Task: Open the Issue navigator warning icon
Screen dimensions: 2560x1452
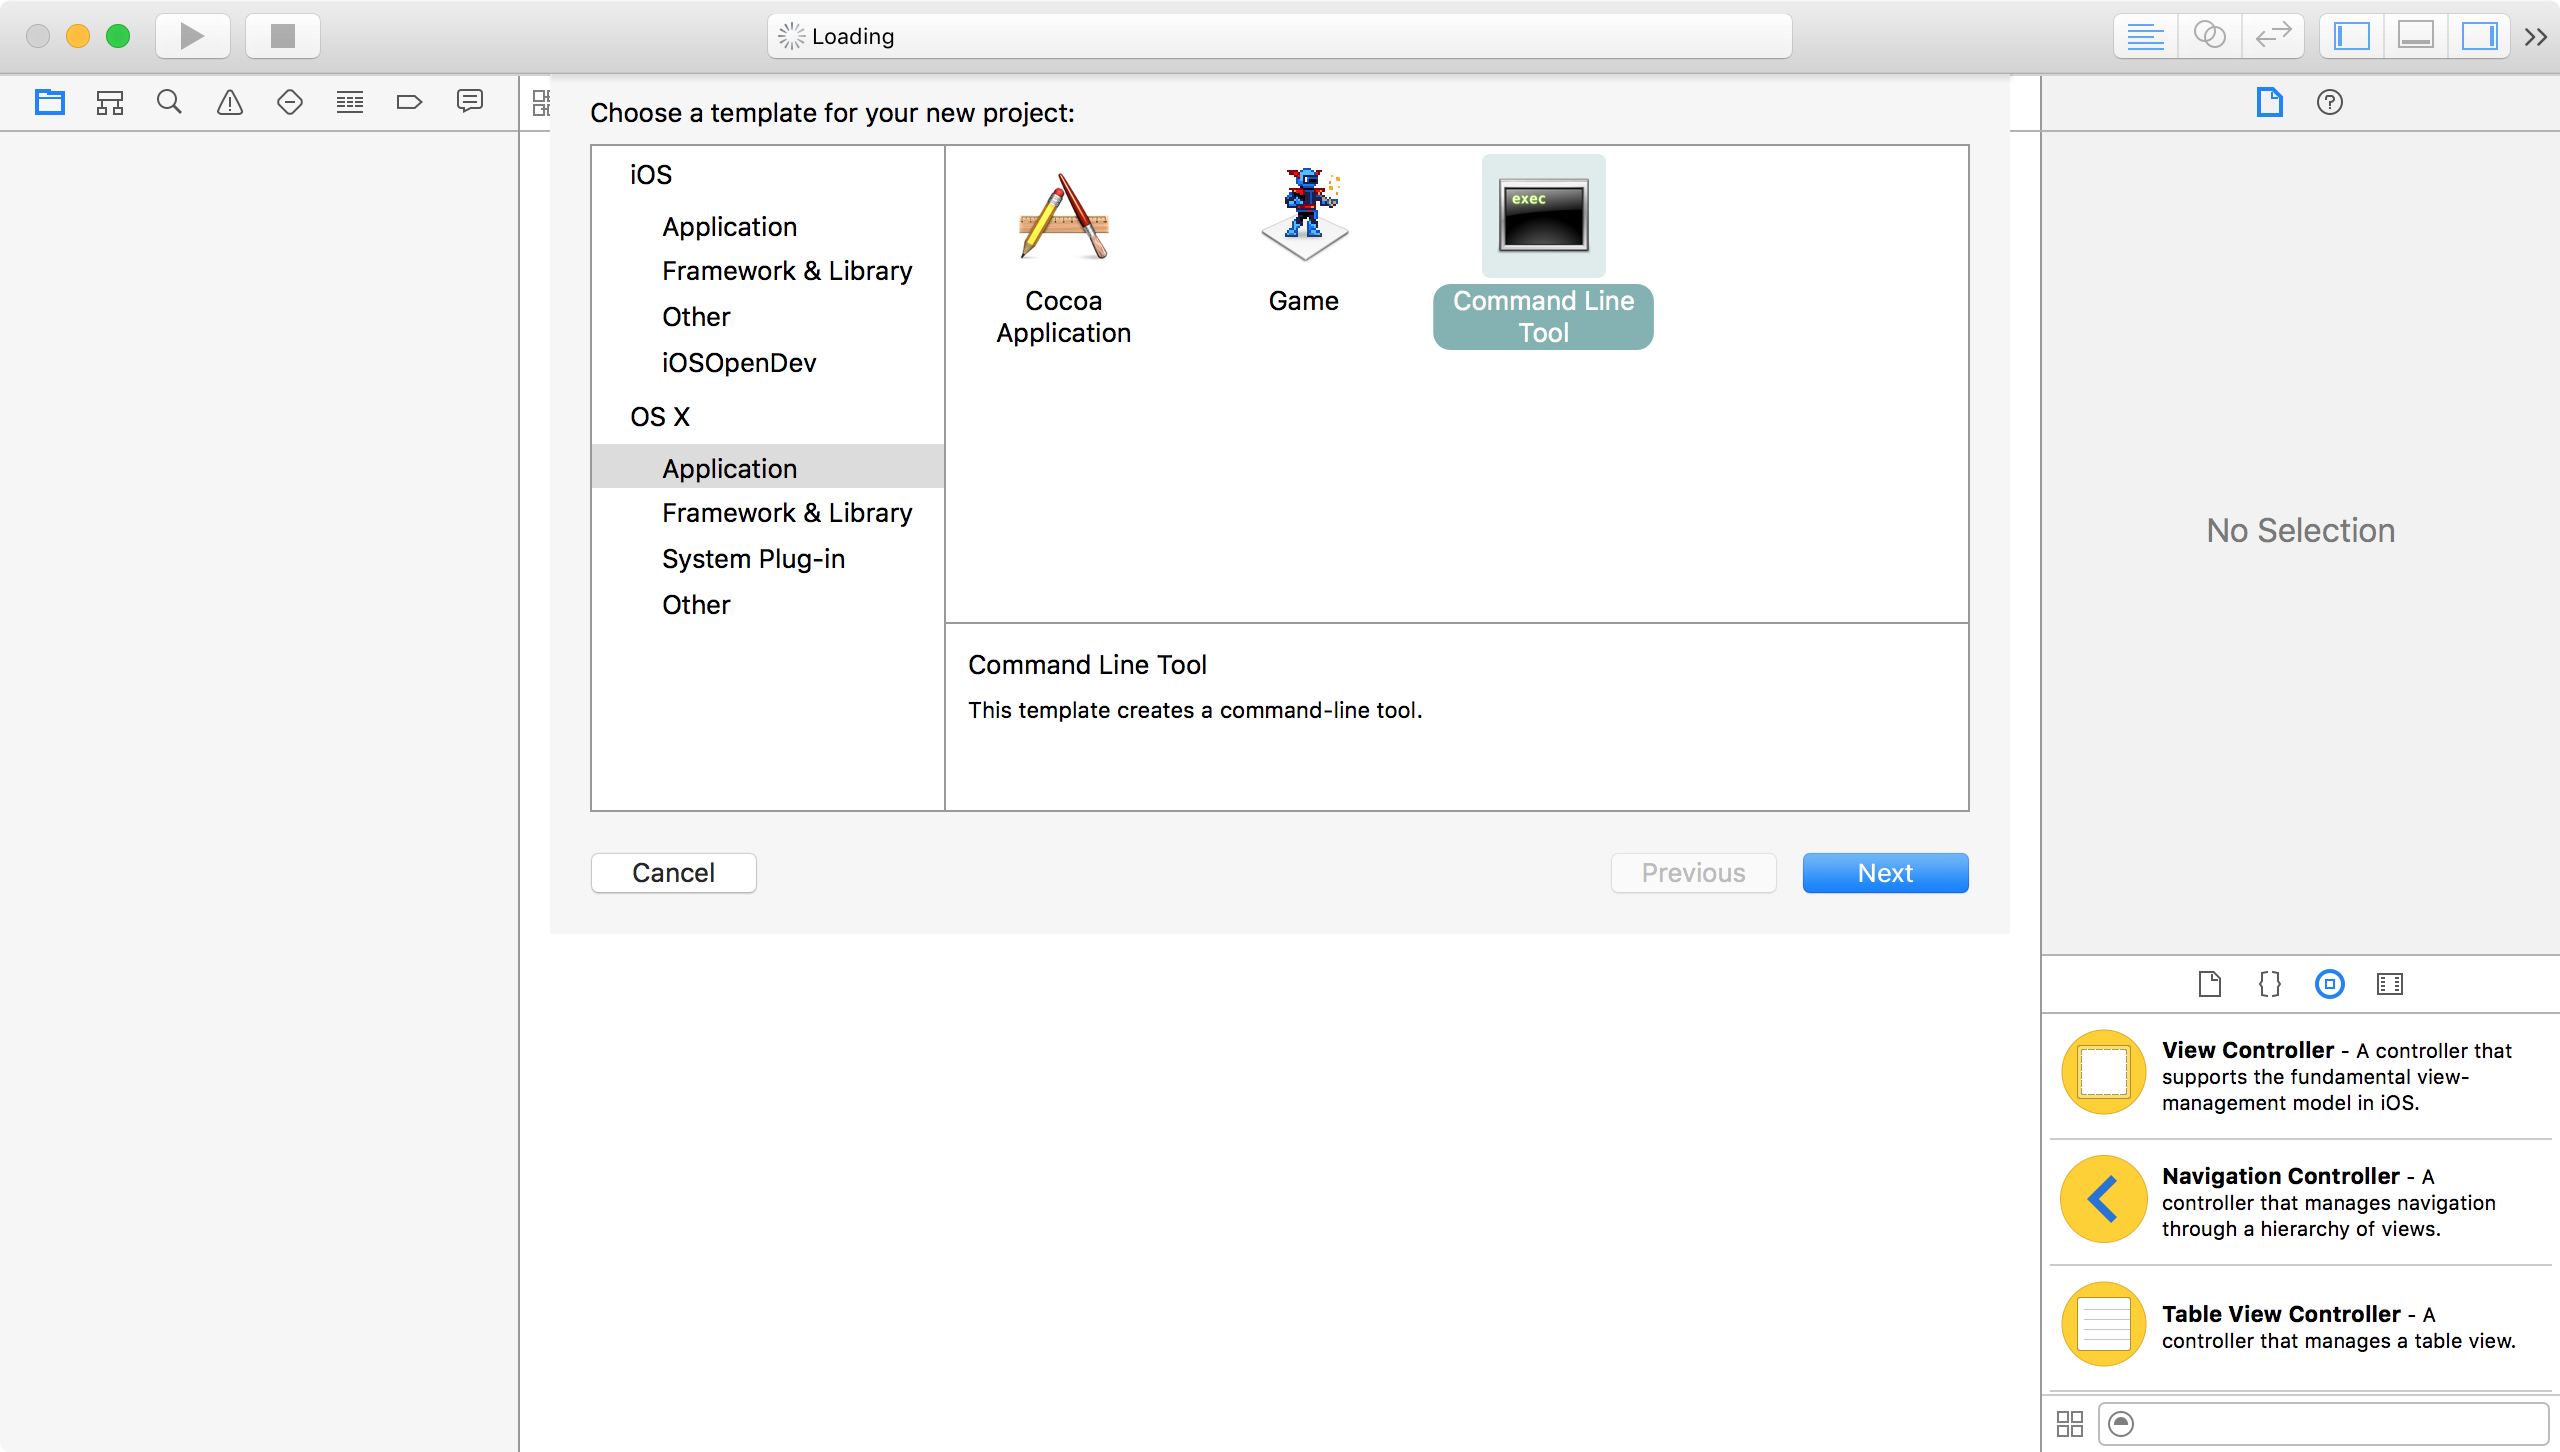Action: coord(230,102)
